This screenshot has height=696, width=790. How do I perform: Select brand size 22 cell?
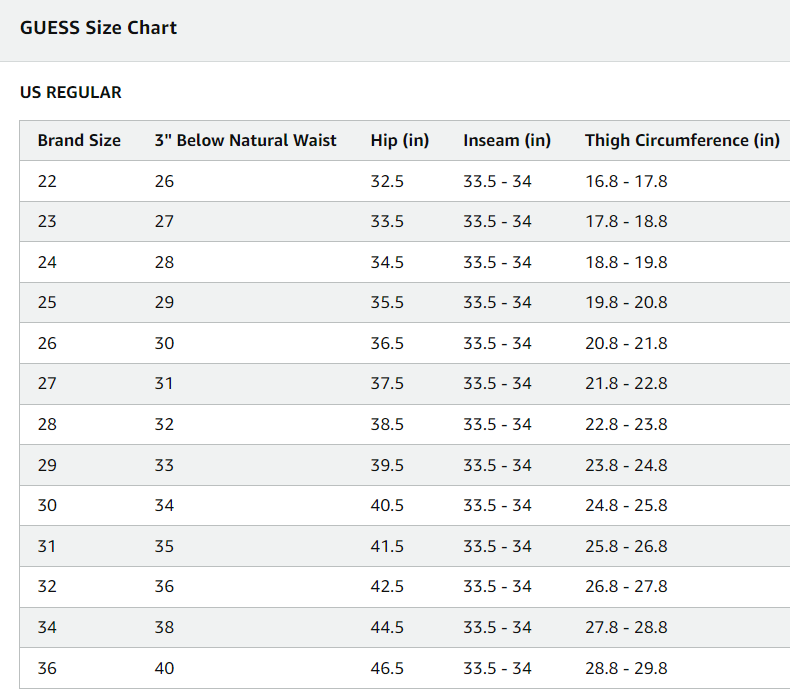click(47, 181)
